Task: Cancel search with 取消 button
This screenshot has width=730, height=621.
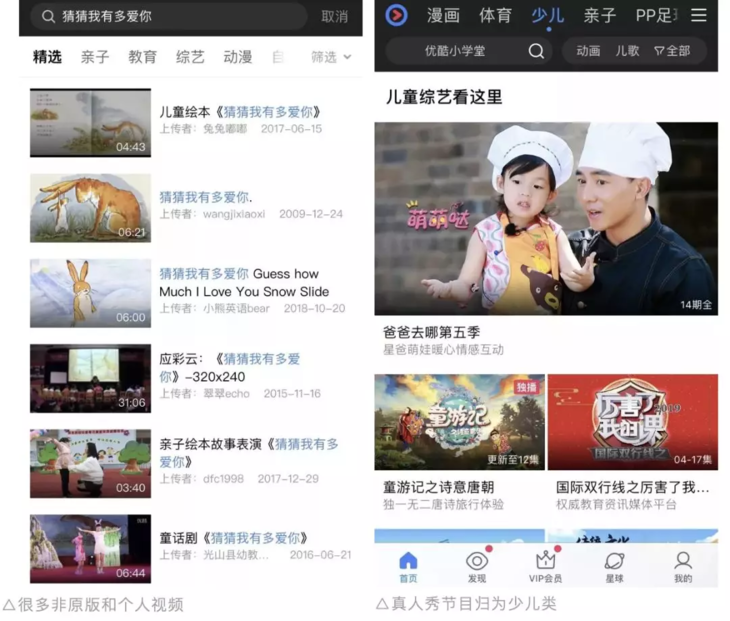Action: 334,16
